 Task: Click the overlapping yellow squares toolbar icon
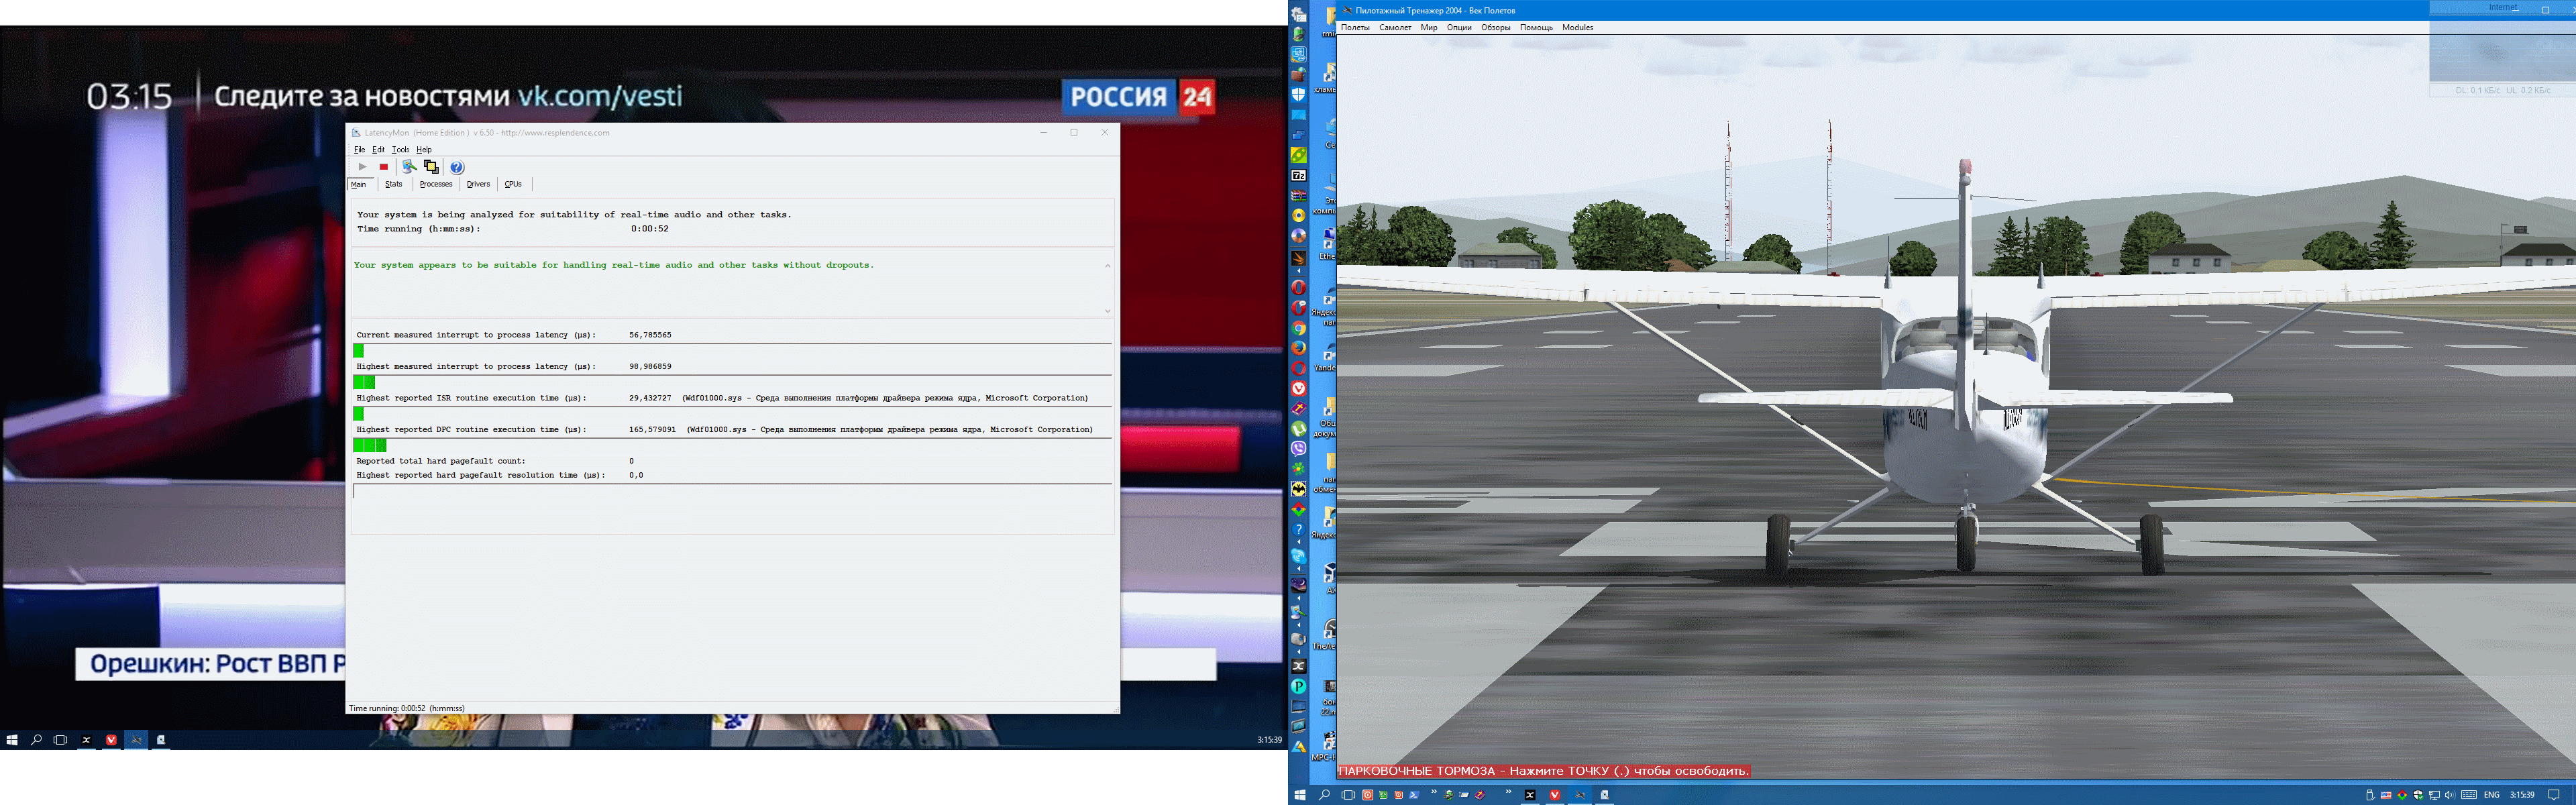tap(431, 167)
